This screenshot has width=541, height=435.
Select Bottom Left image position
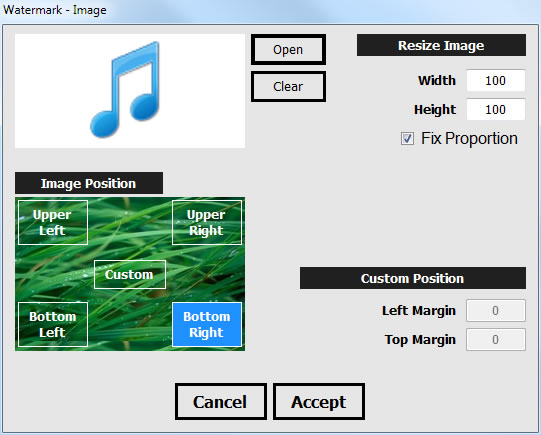pos(53,324)
